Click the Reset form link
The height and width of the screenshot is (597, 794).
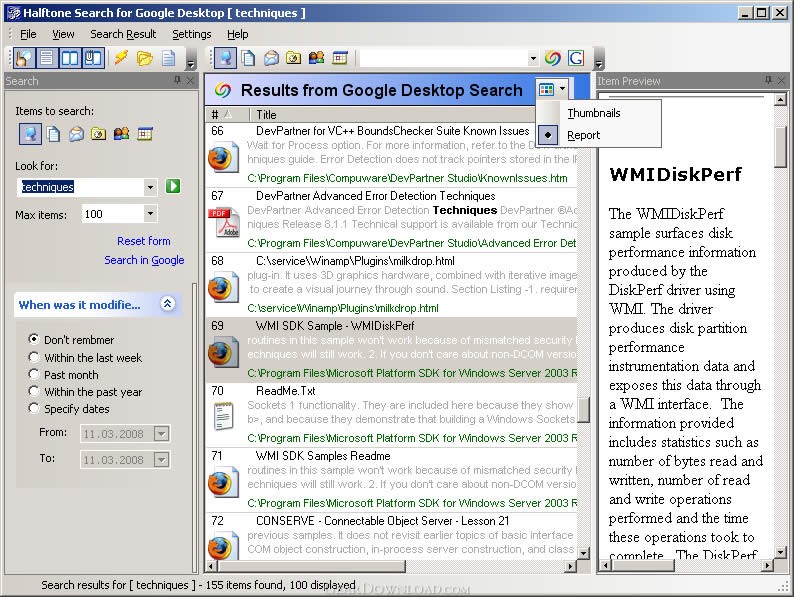(144, 241)
